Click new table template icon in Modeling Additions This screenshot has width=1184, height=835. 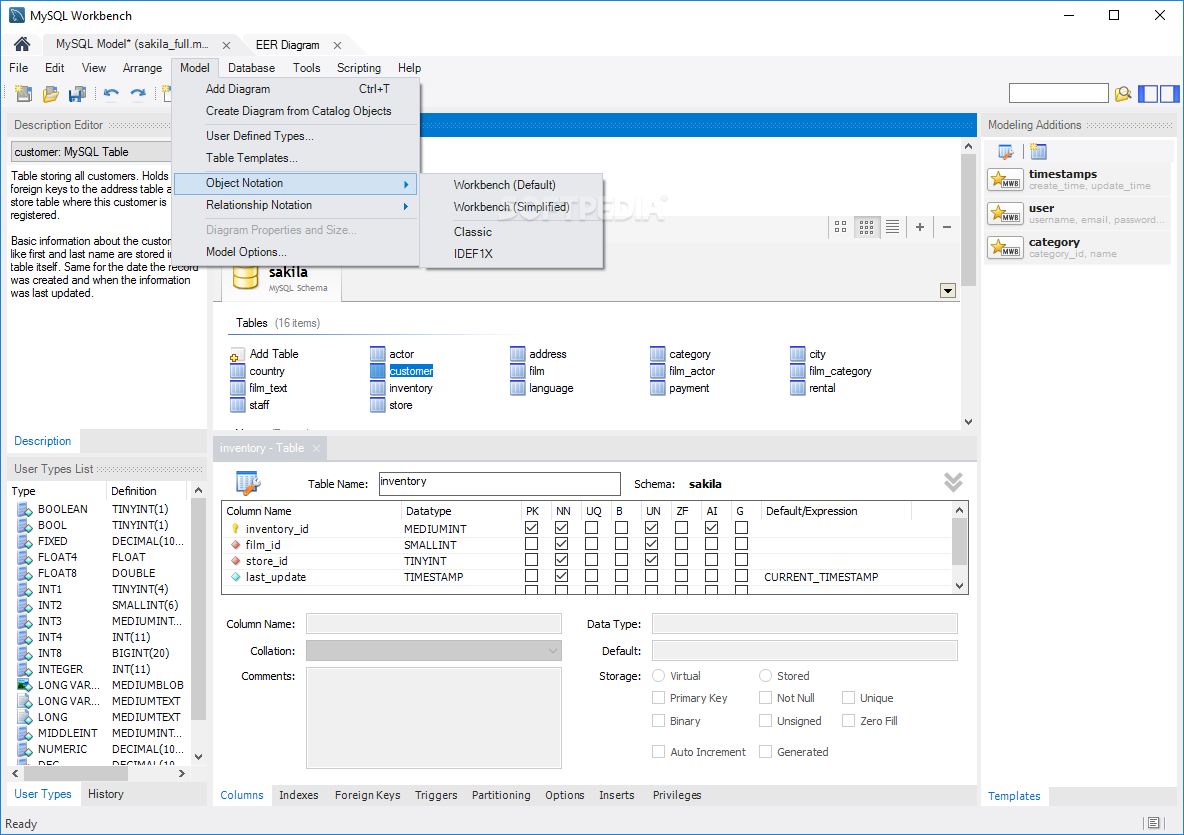1038,152
